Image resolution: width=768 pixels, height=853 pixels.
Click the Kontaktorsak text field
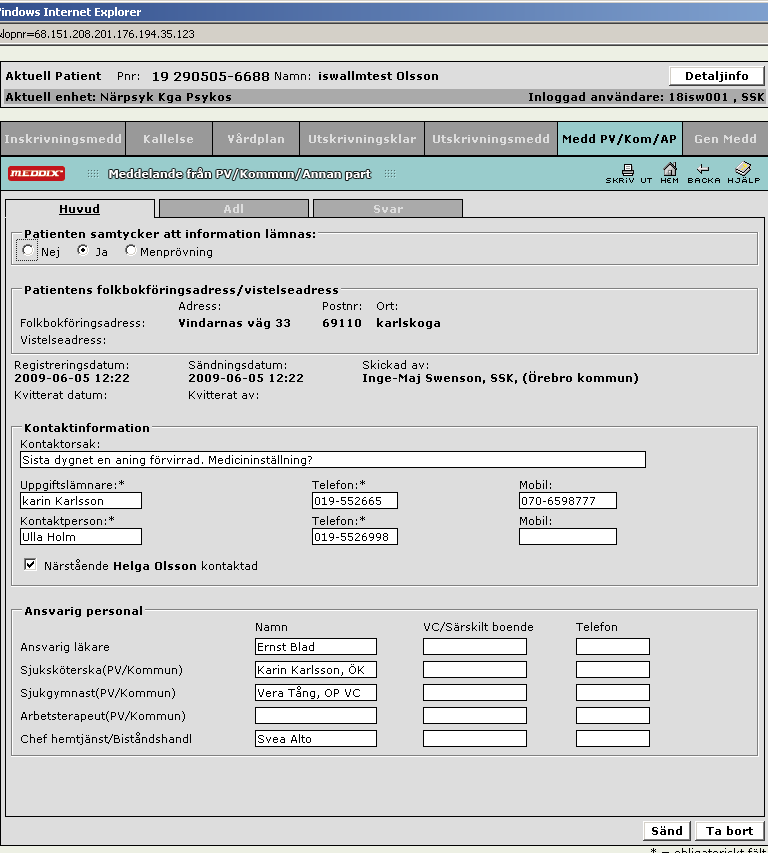[333, 460]
